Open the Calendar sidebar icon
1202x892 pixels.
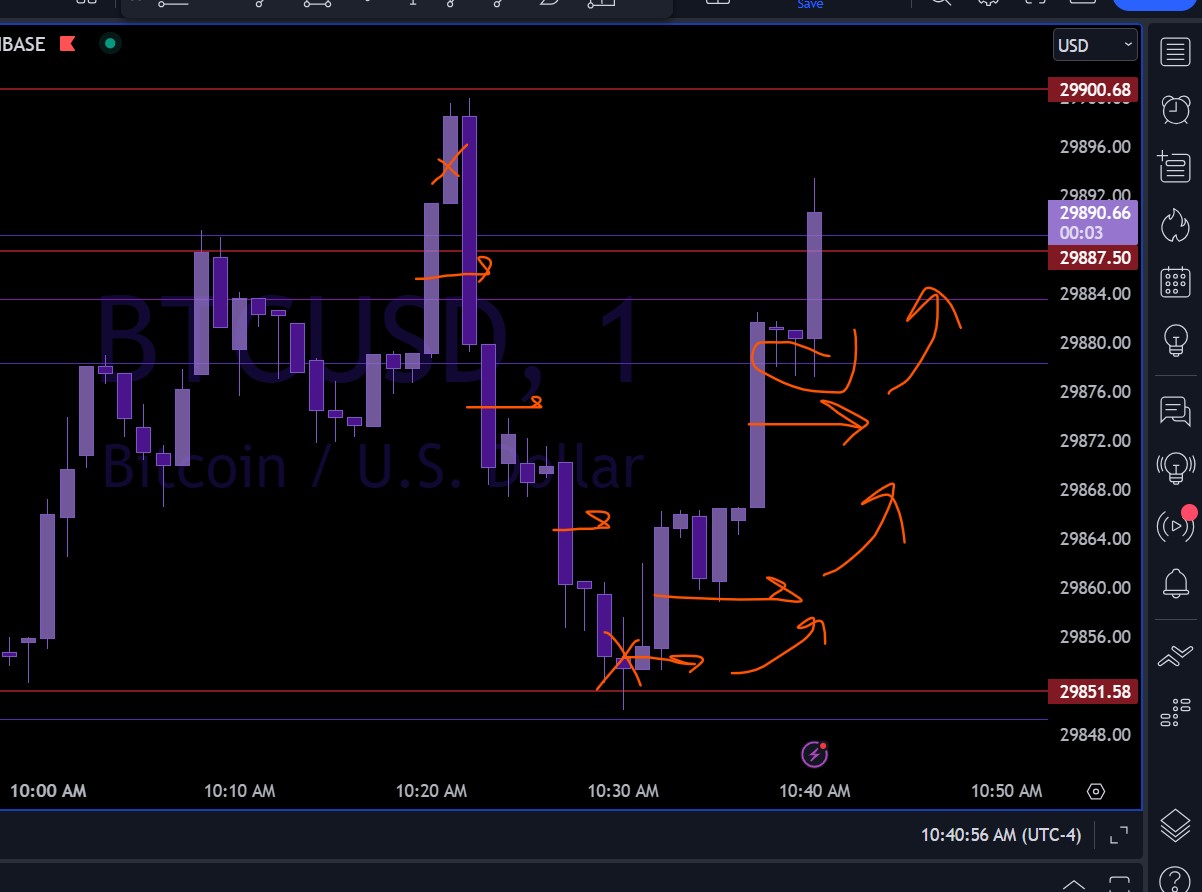click(x=1175, y=282)
